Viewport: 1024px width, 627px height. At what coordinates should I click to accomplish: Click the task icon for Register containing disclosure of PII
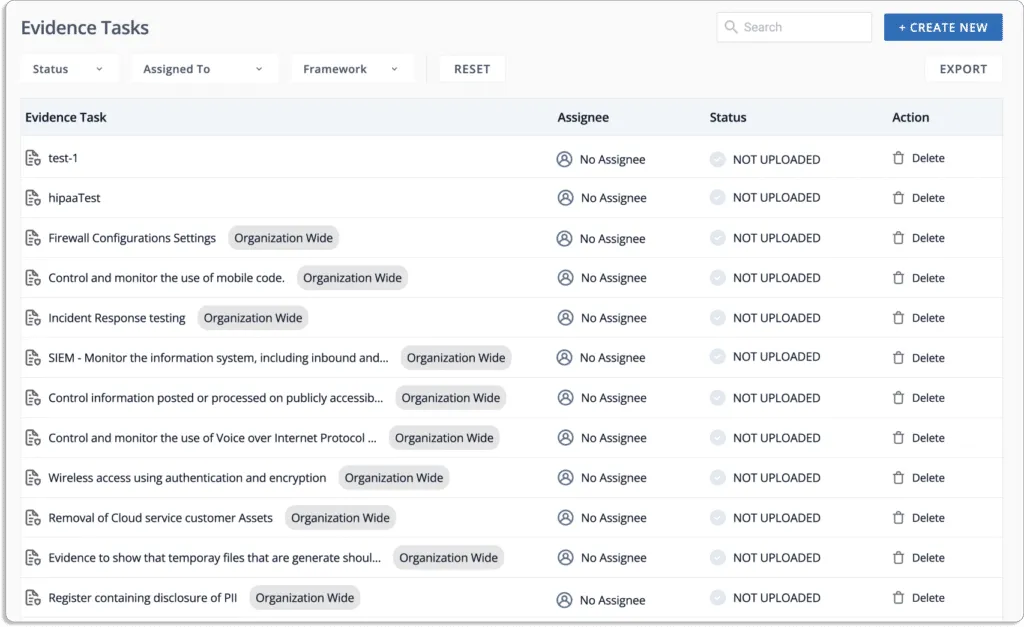[33, 598]
